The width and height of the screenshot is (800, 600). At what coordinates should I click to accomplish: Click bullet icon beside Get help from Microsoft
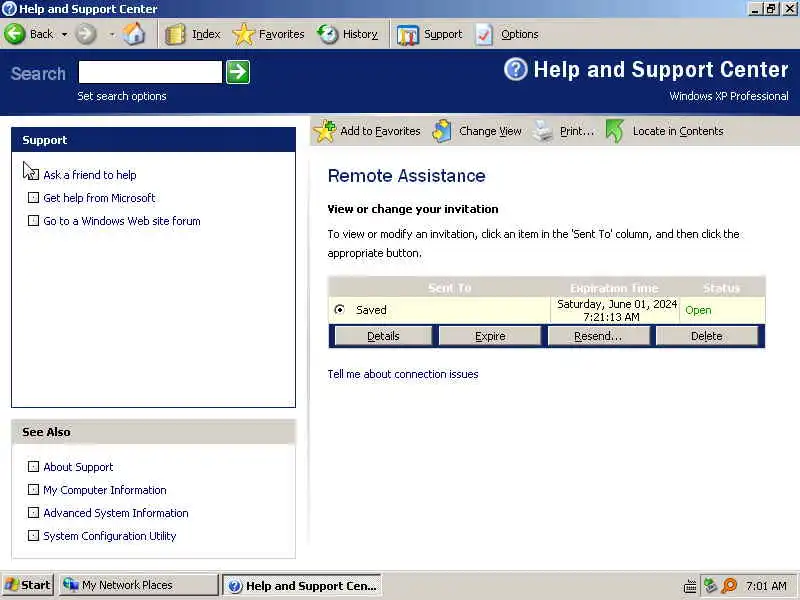(33, 197)
